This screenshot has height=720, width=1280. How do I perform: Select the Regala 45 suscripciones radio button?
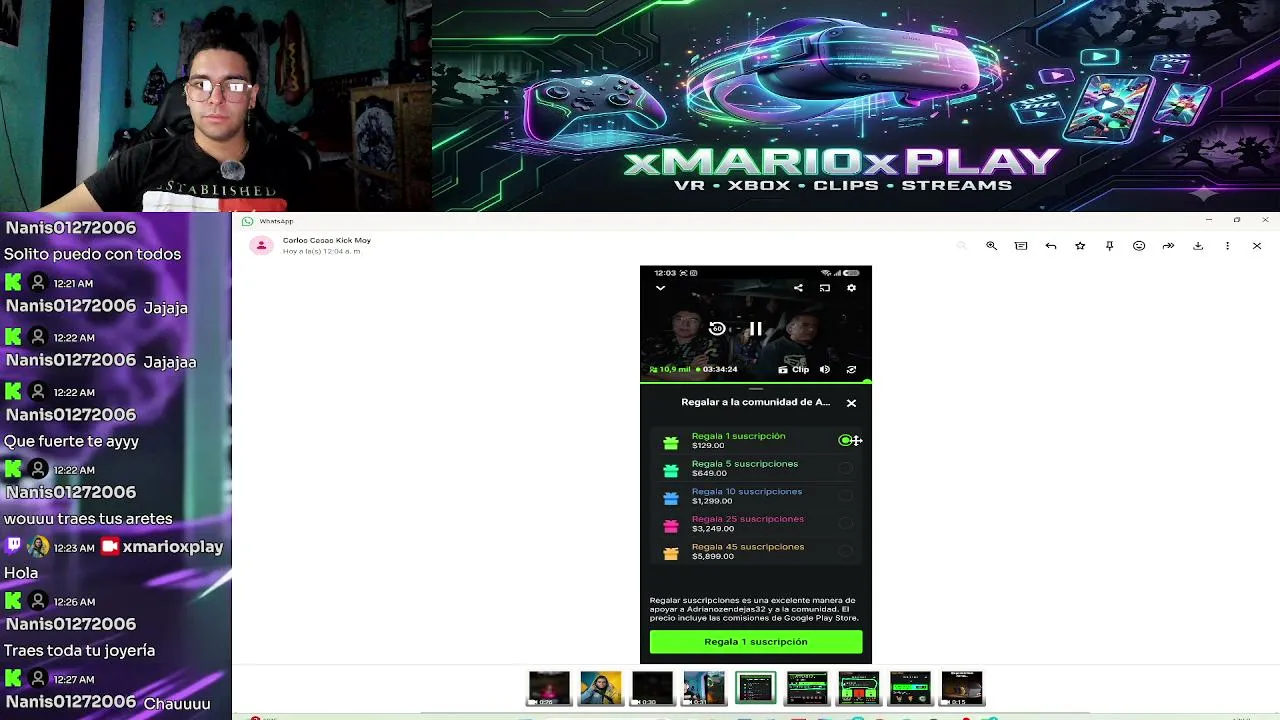[846, 551]
